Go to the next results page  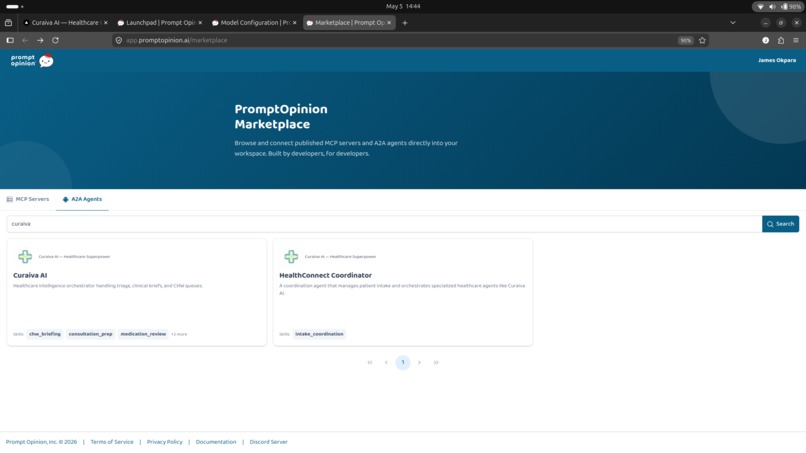click(x=419, y=363)
